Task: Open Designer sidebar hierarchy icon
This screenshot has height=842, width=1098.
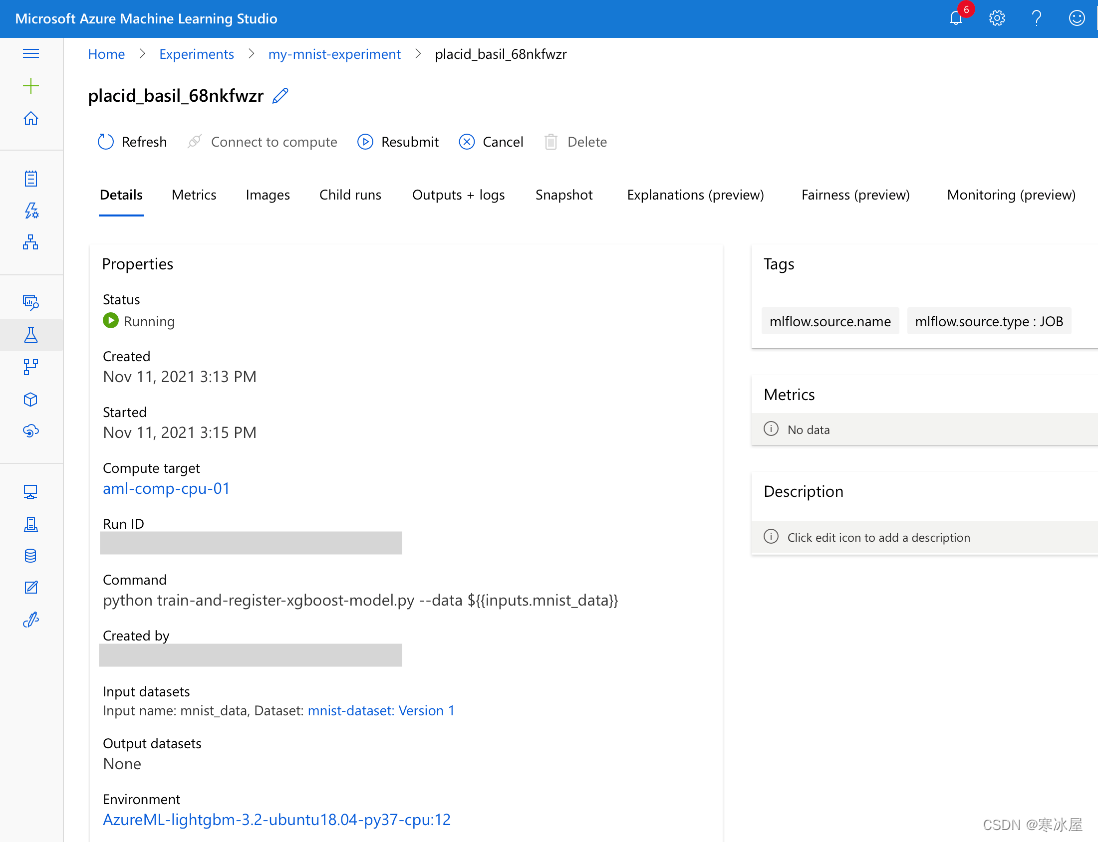Action: point(31,242)
